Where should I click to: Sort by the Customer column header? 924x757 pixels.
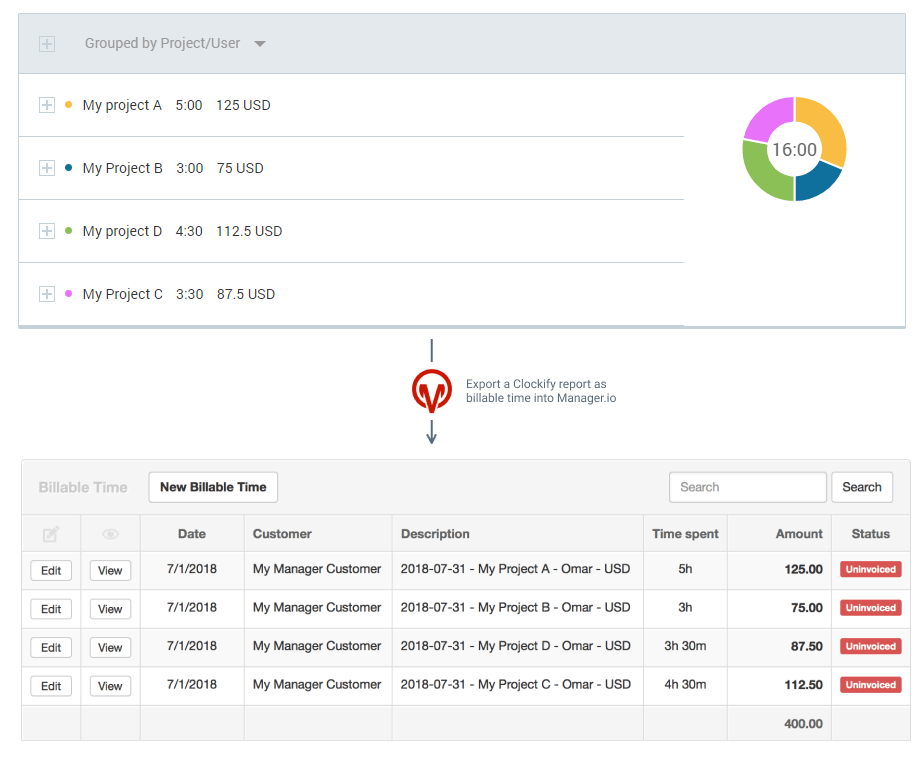(x=282, y=534)
